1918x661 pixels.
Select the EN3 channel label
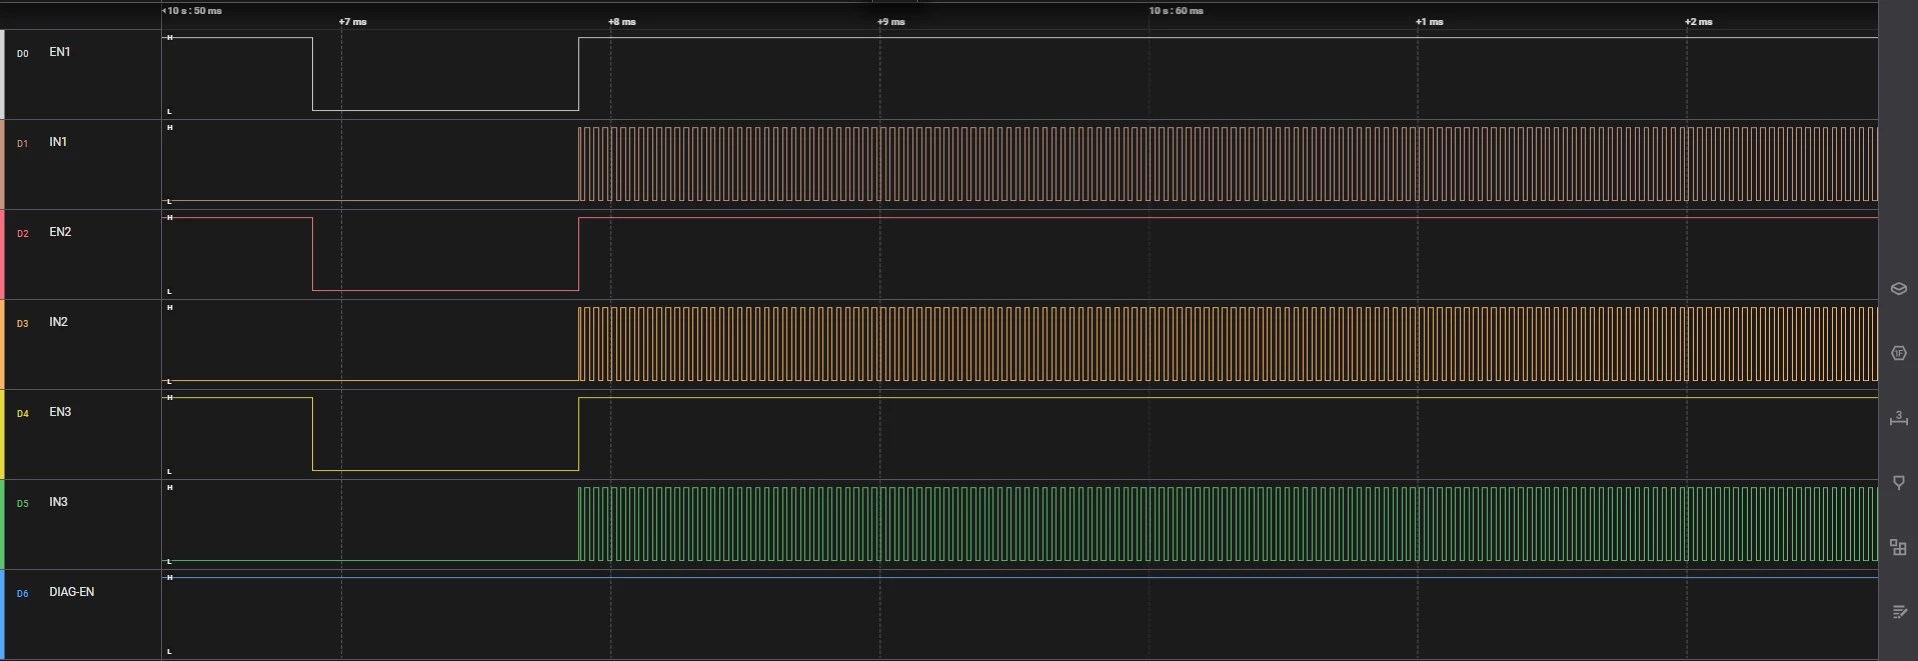coord(60,412)
